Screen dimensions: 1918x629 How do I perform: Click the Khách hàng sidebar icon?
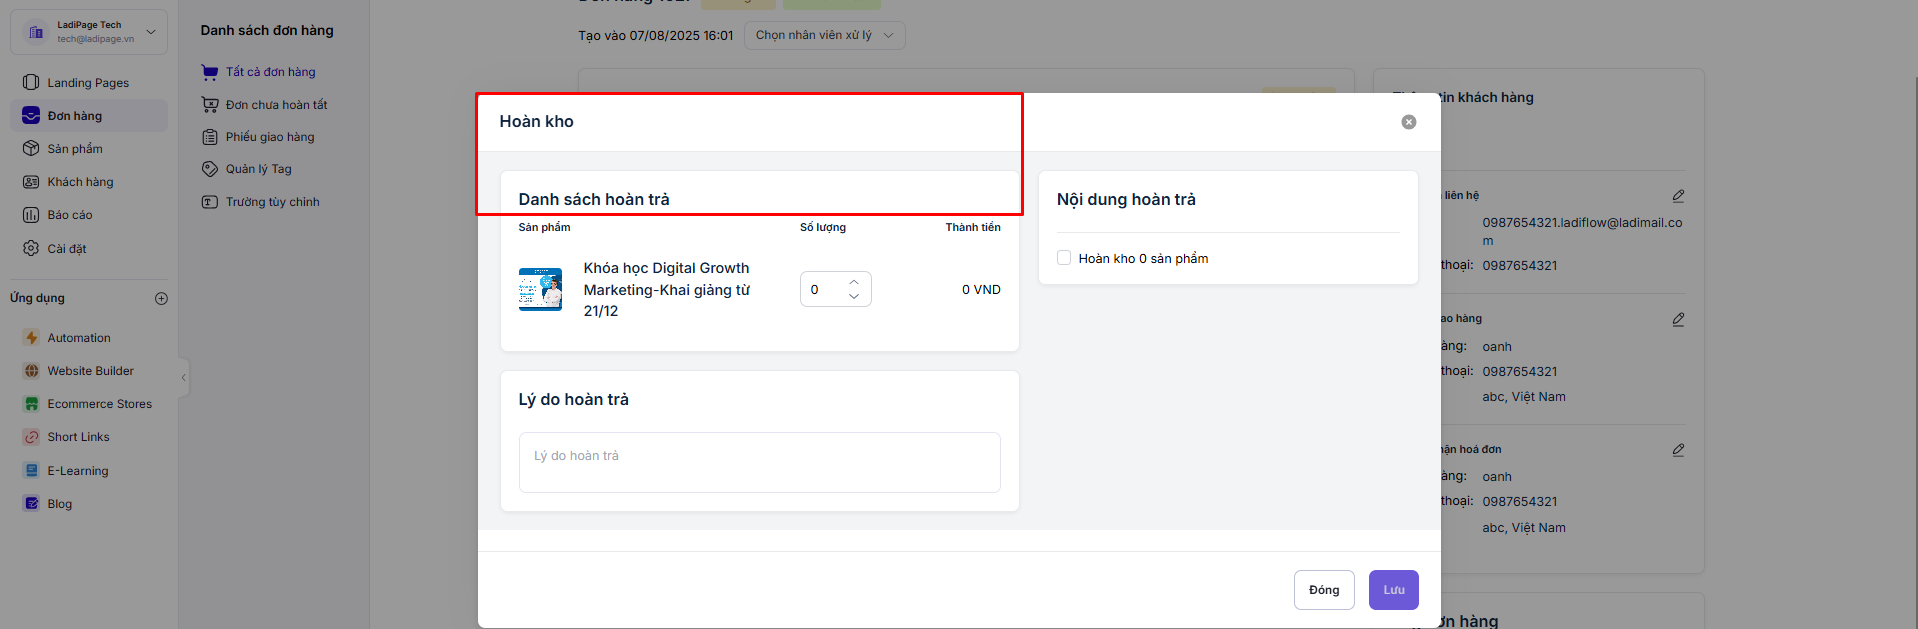tap(31, 182)
